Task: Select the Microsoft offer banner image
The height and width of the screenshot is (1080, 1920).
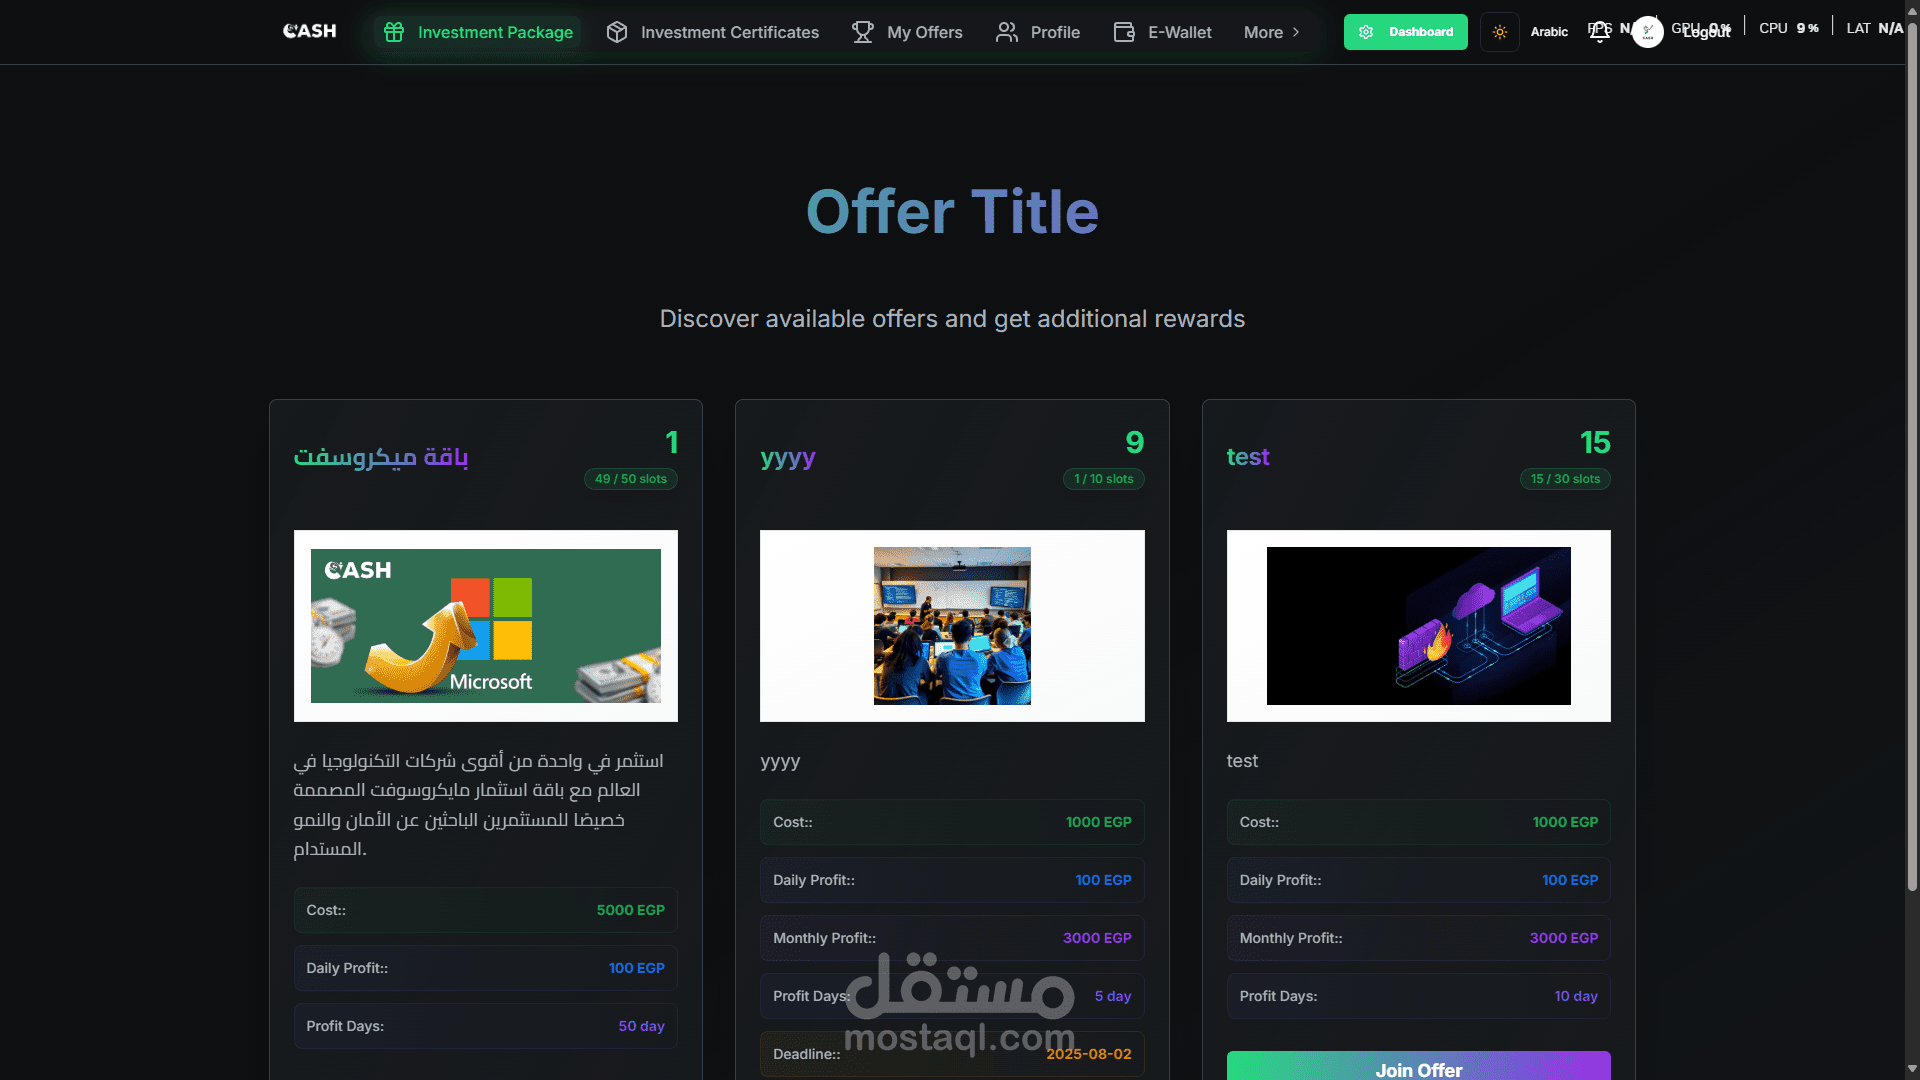Action: tap(486, 626)
